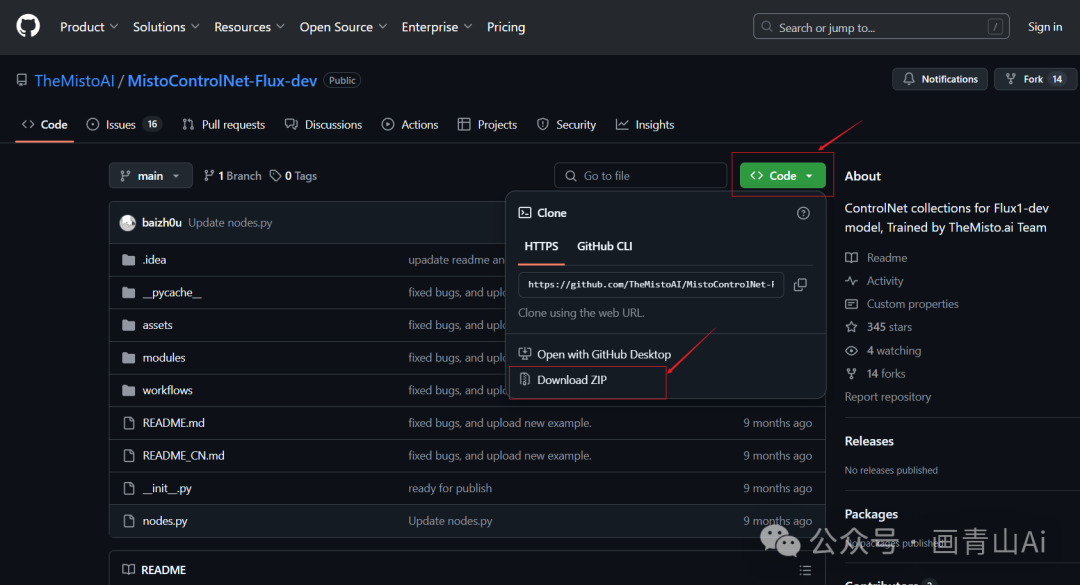Open the Fork count 14
Viewport: 1080px width, 585px height.
(x=1057, y=79)
